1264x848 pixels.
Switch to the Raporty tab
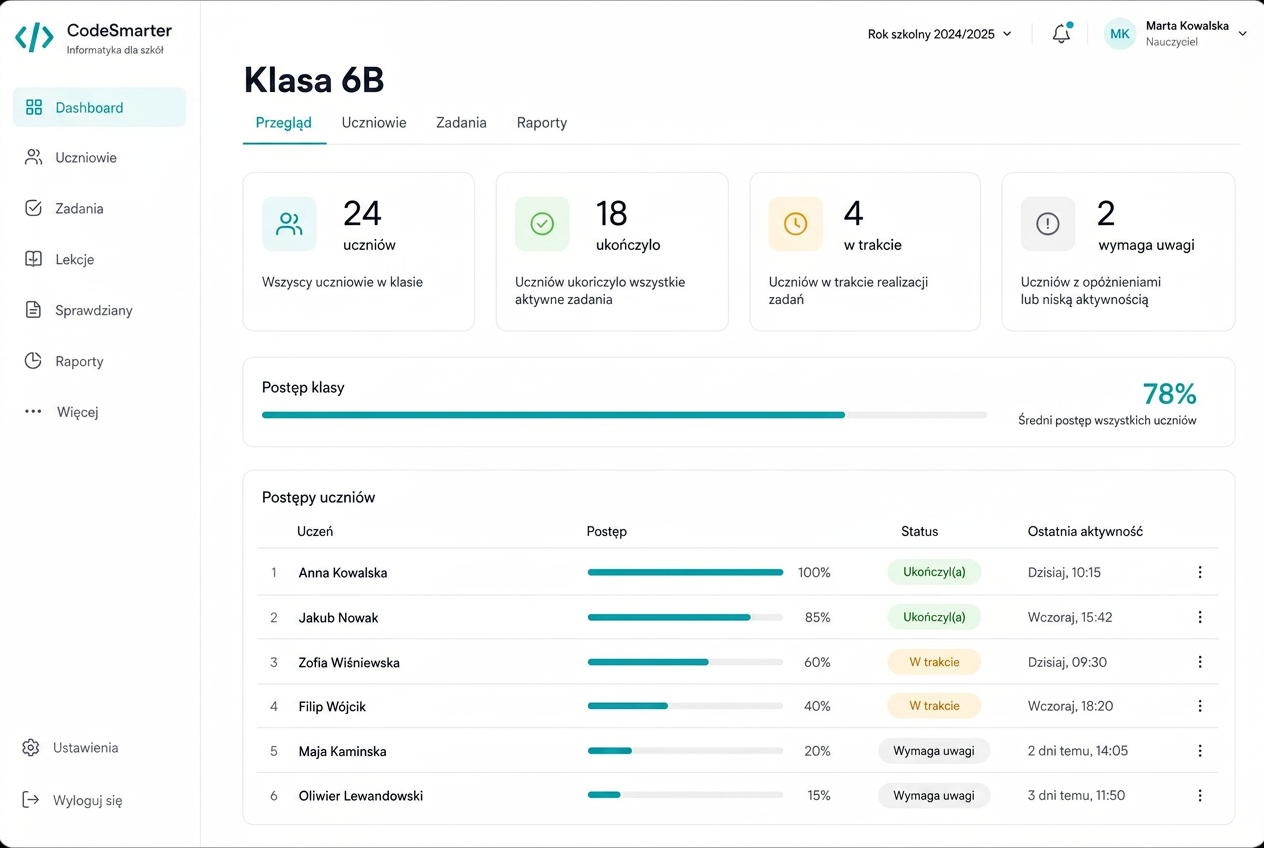[542, 123]
